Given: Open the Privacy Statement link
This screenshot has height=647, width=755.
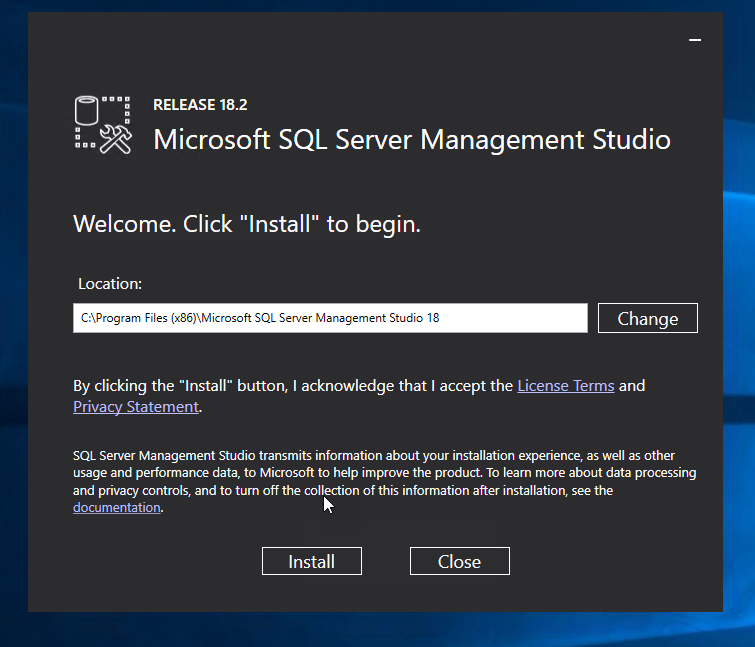Looking at the screenshot, I should tap(136, 407).
